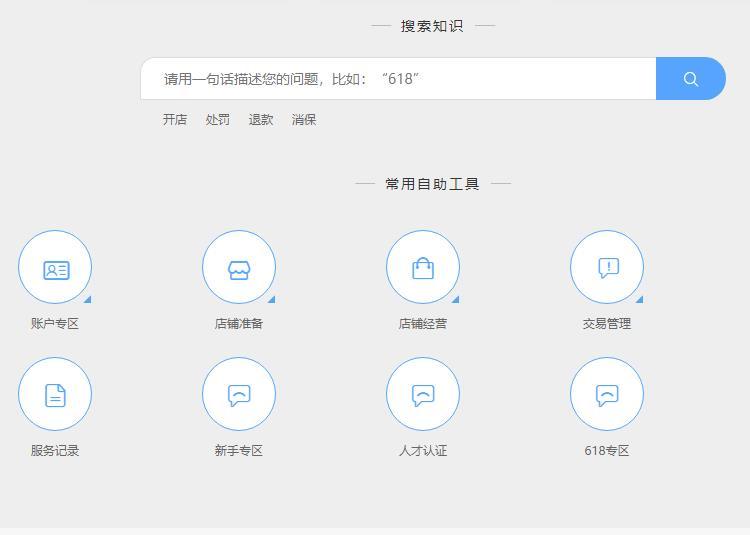750x535 pixels.
Task: Focus the knowledge search input field
Action: 398,79
